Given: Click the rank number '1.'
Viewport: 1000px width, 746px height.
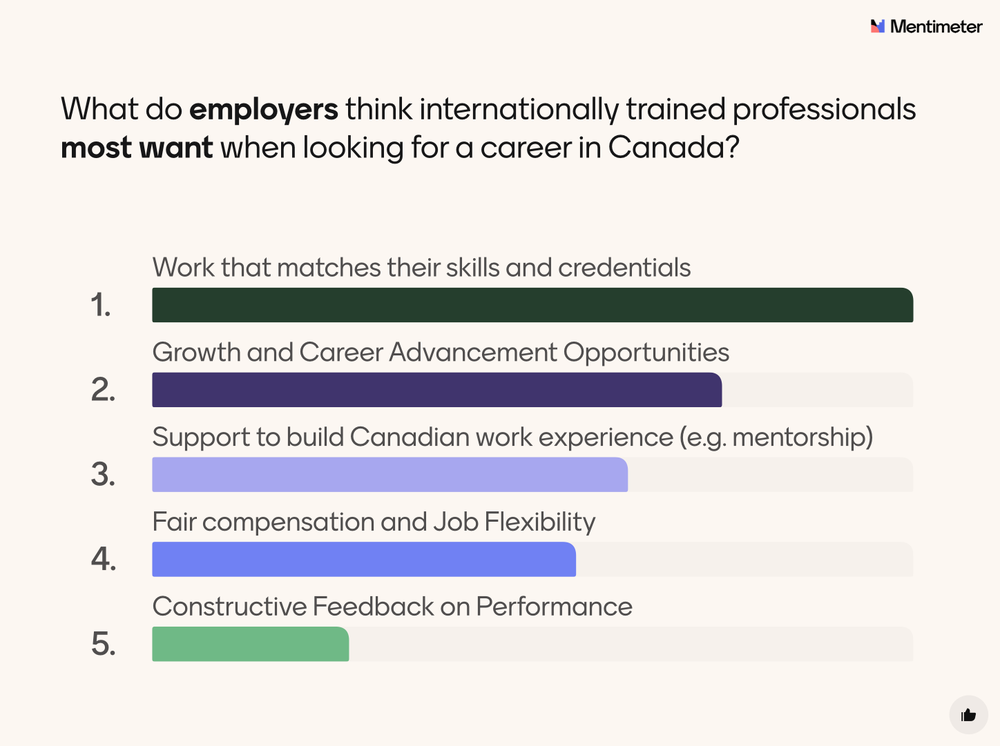Looking at the screenshot, I should [101, 306].
